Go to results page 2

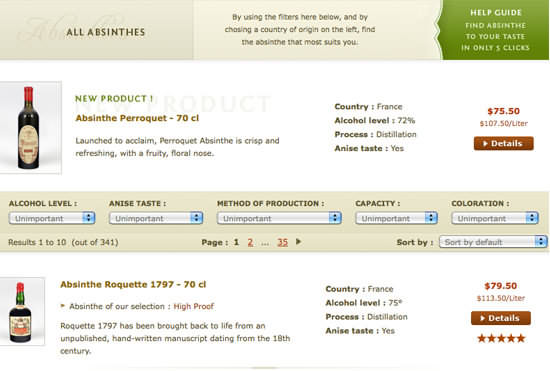250,242
